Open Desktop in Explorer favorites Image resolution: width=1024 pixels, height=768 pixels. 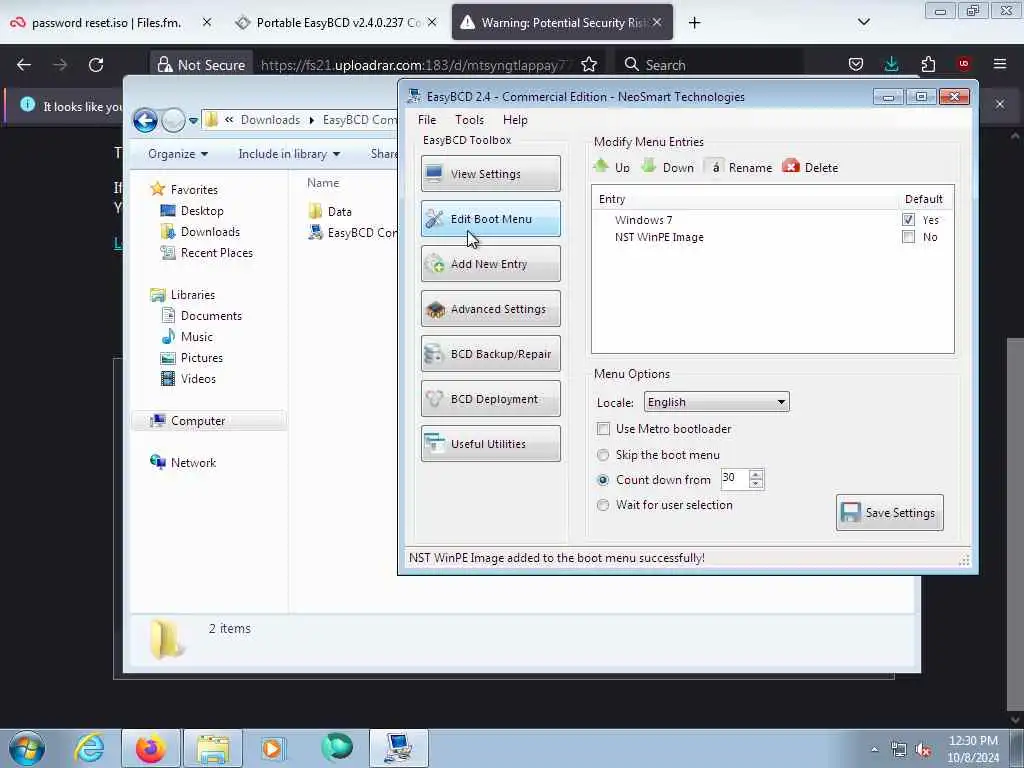pyautogui.click(x=202, y=211)
